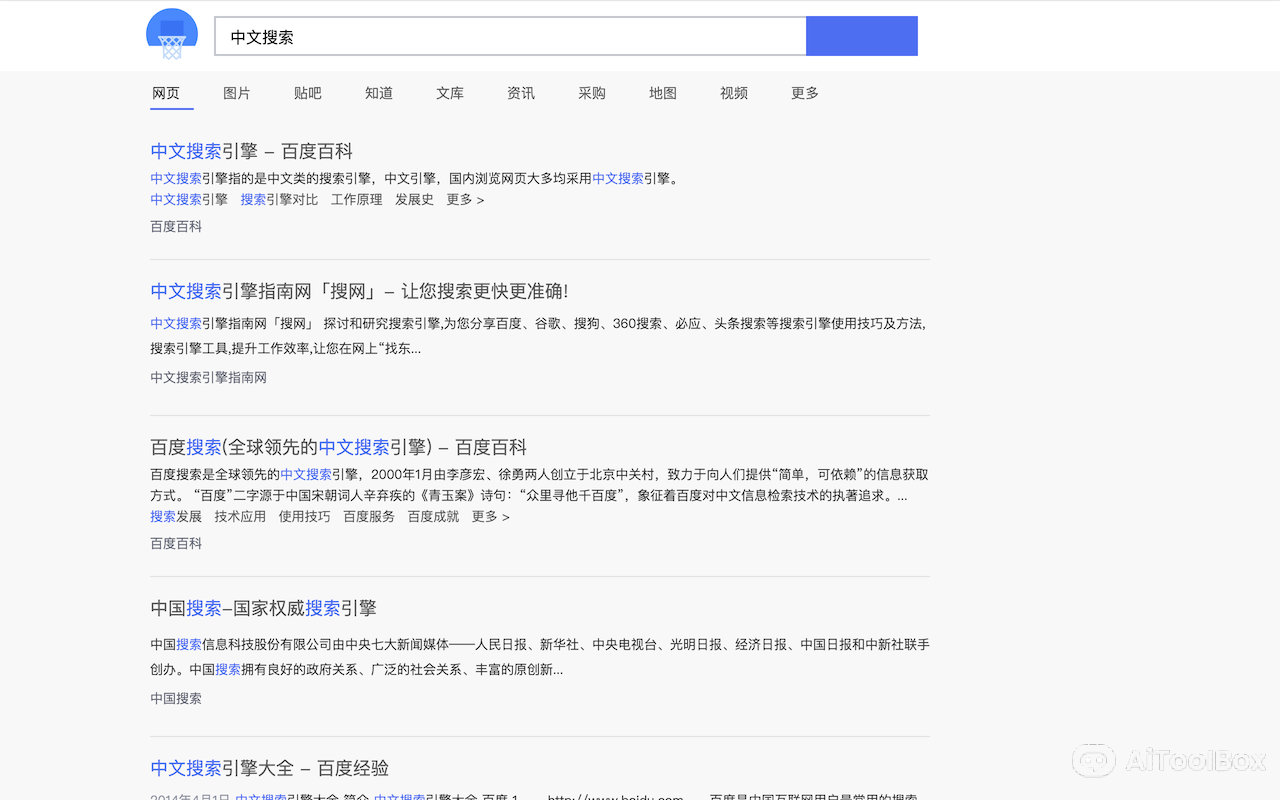
Task: Open the 知道 section
Action: pyautogui.click(x=379, y=93)
